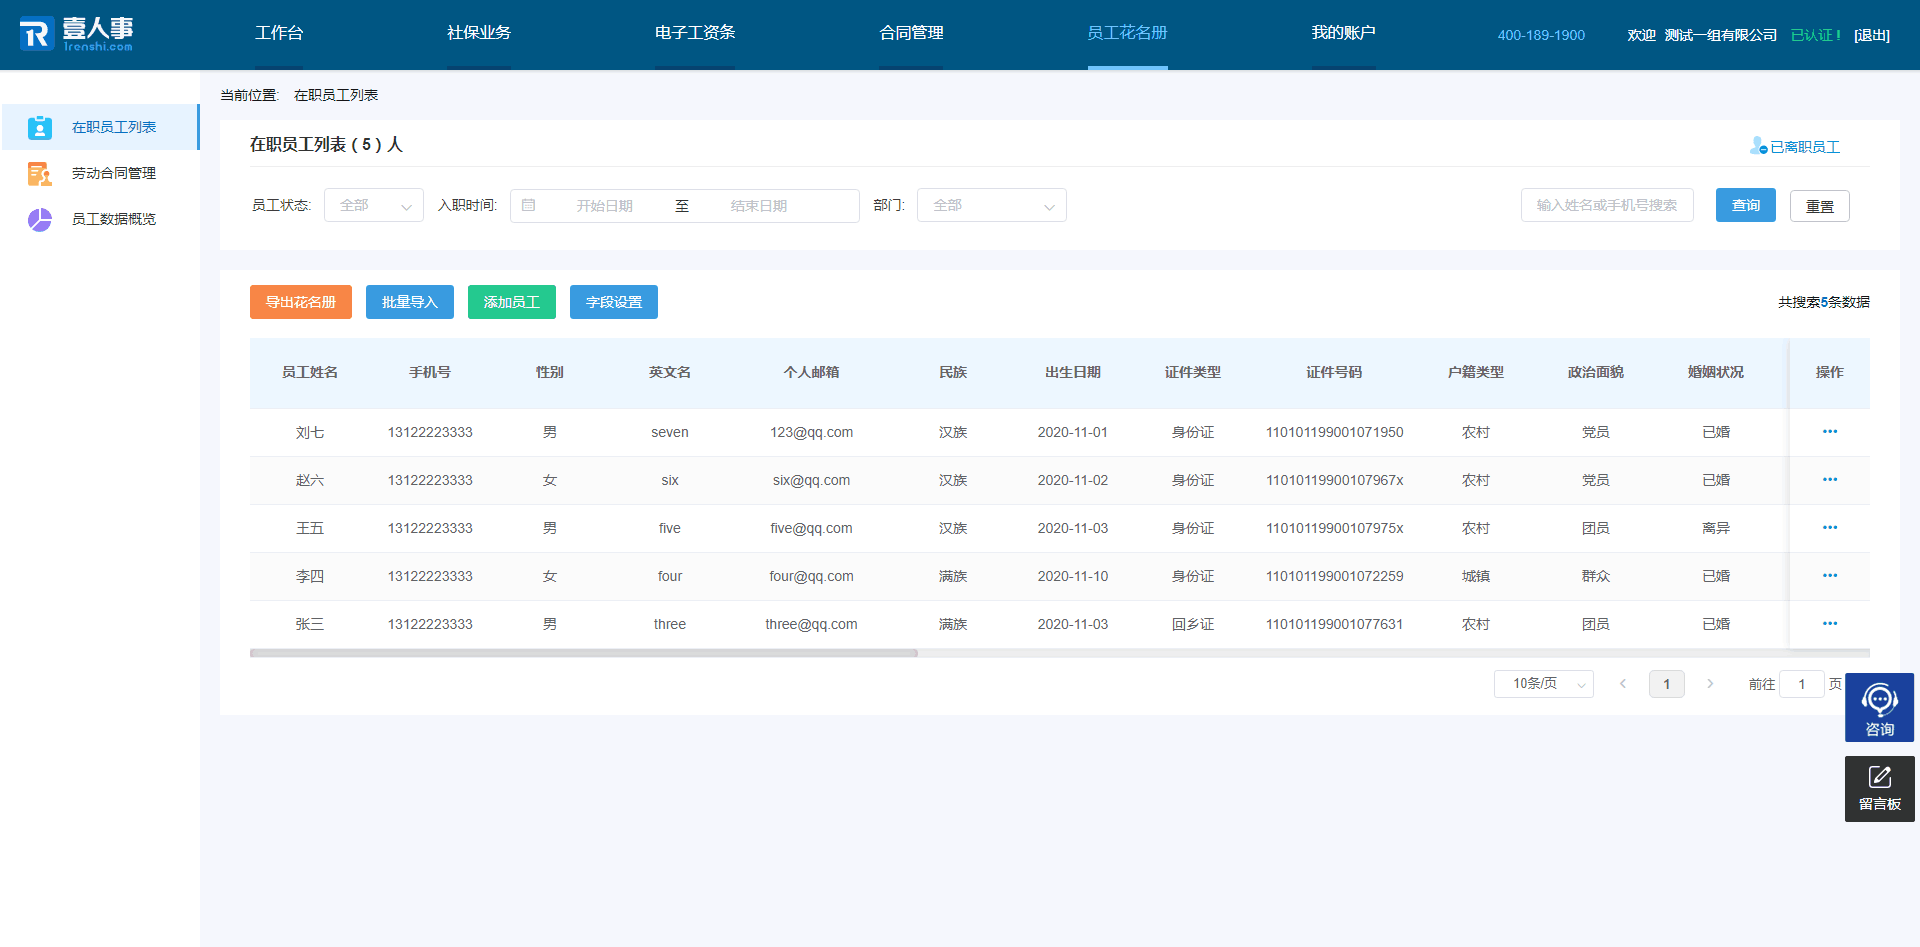Click the [退出] logout link
The height and width of the screenshot is (947, 1920).
click(x=1872, y=35)
